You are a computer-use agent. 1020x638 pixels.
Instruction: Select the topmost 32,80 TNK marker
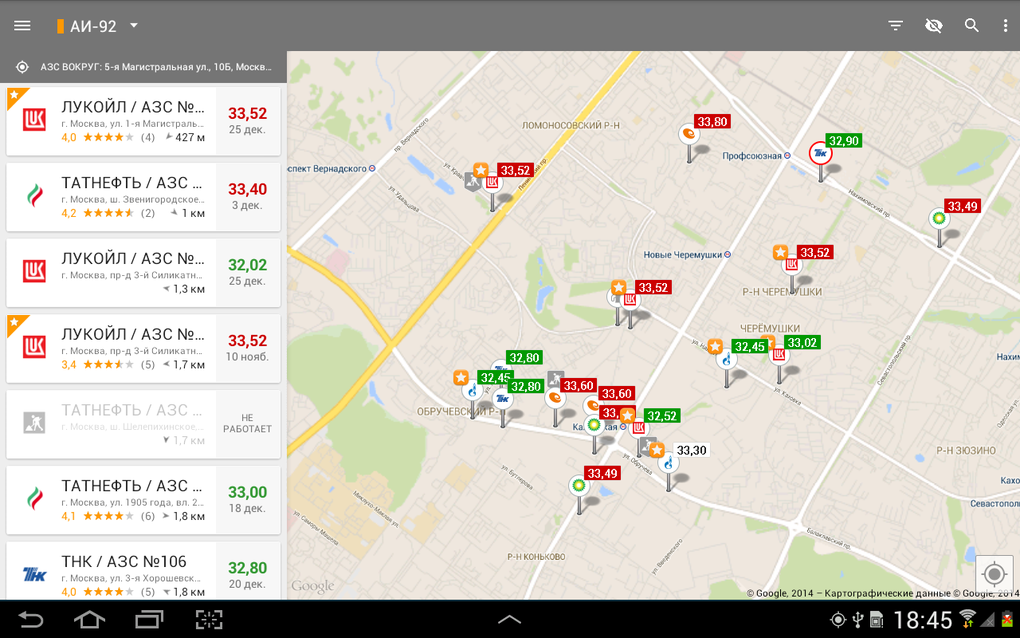pyautogui.click(x=524, y=358)
